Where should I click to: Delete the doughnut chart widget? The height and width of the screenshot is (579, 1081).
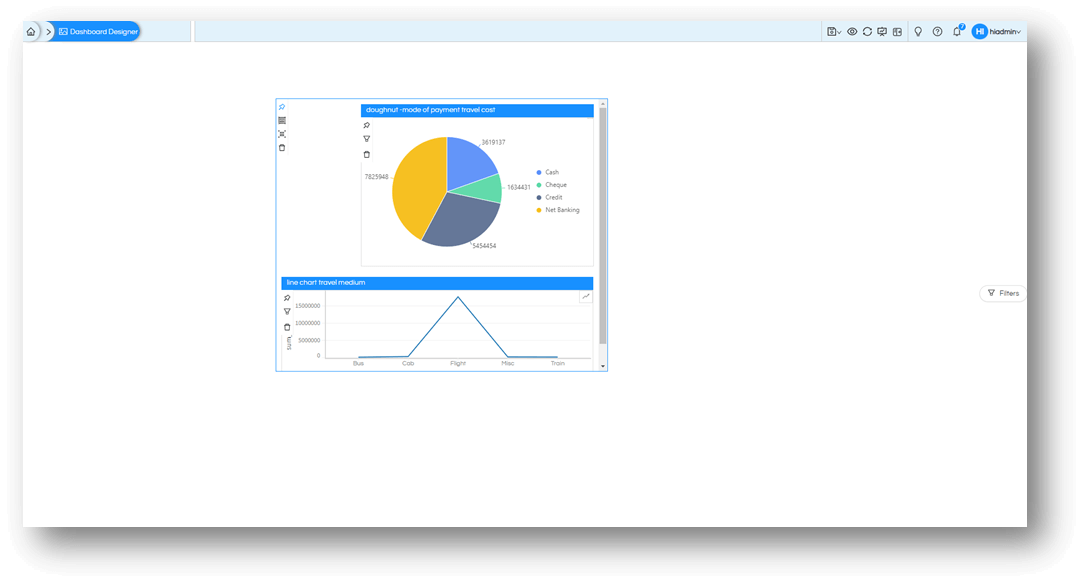(x=367, y=154)
